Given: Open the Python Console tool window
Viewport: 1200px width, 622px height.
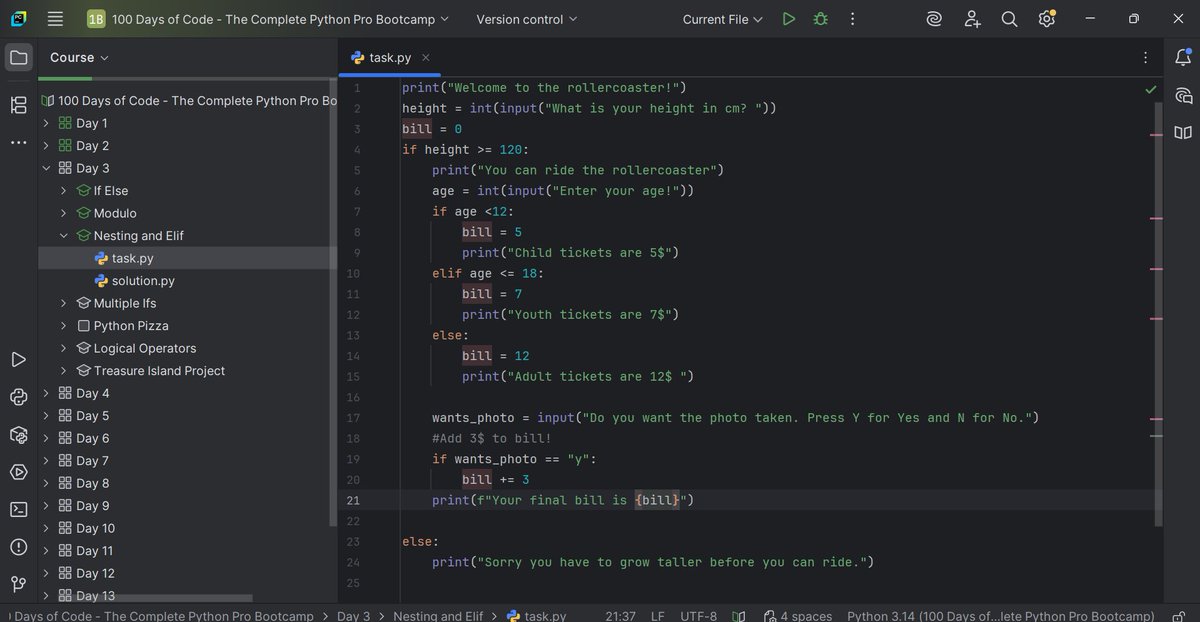Looking at the screenshot, I should point(18,397).
